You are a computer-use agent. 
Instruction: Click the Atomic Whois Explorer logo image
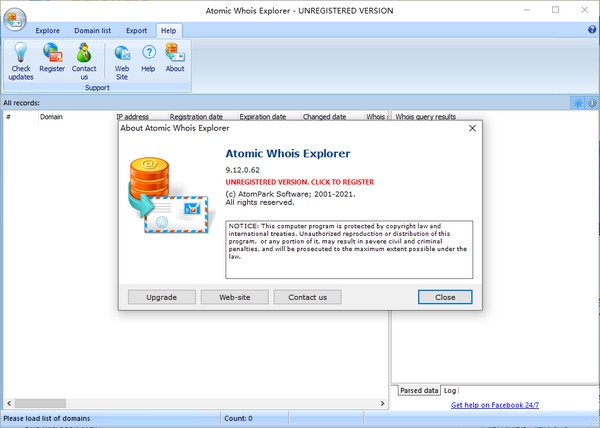click(x=169, y=195)
